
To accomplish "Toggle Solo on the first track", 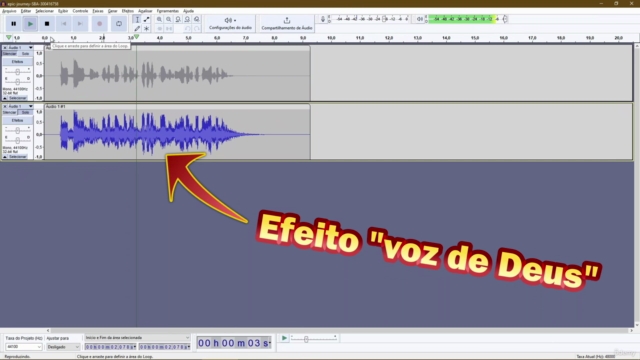I will coord(25,54).
